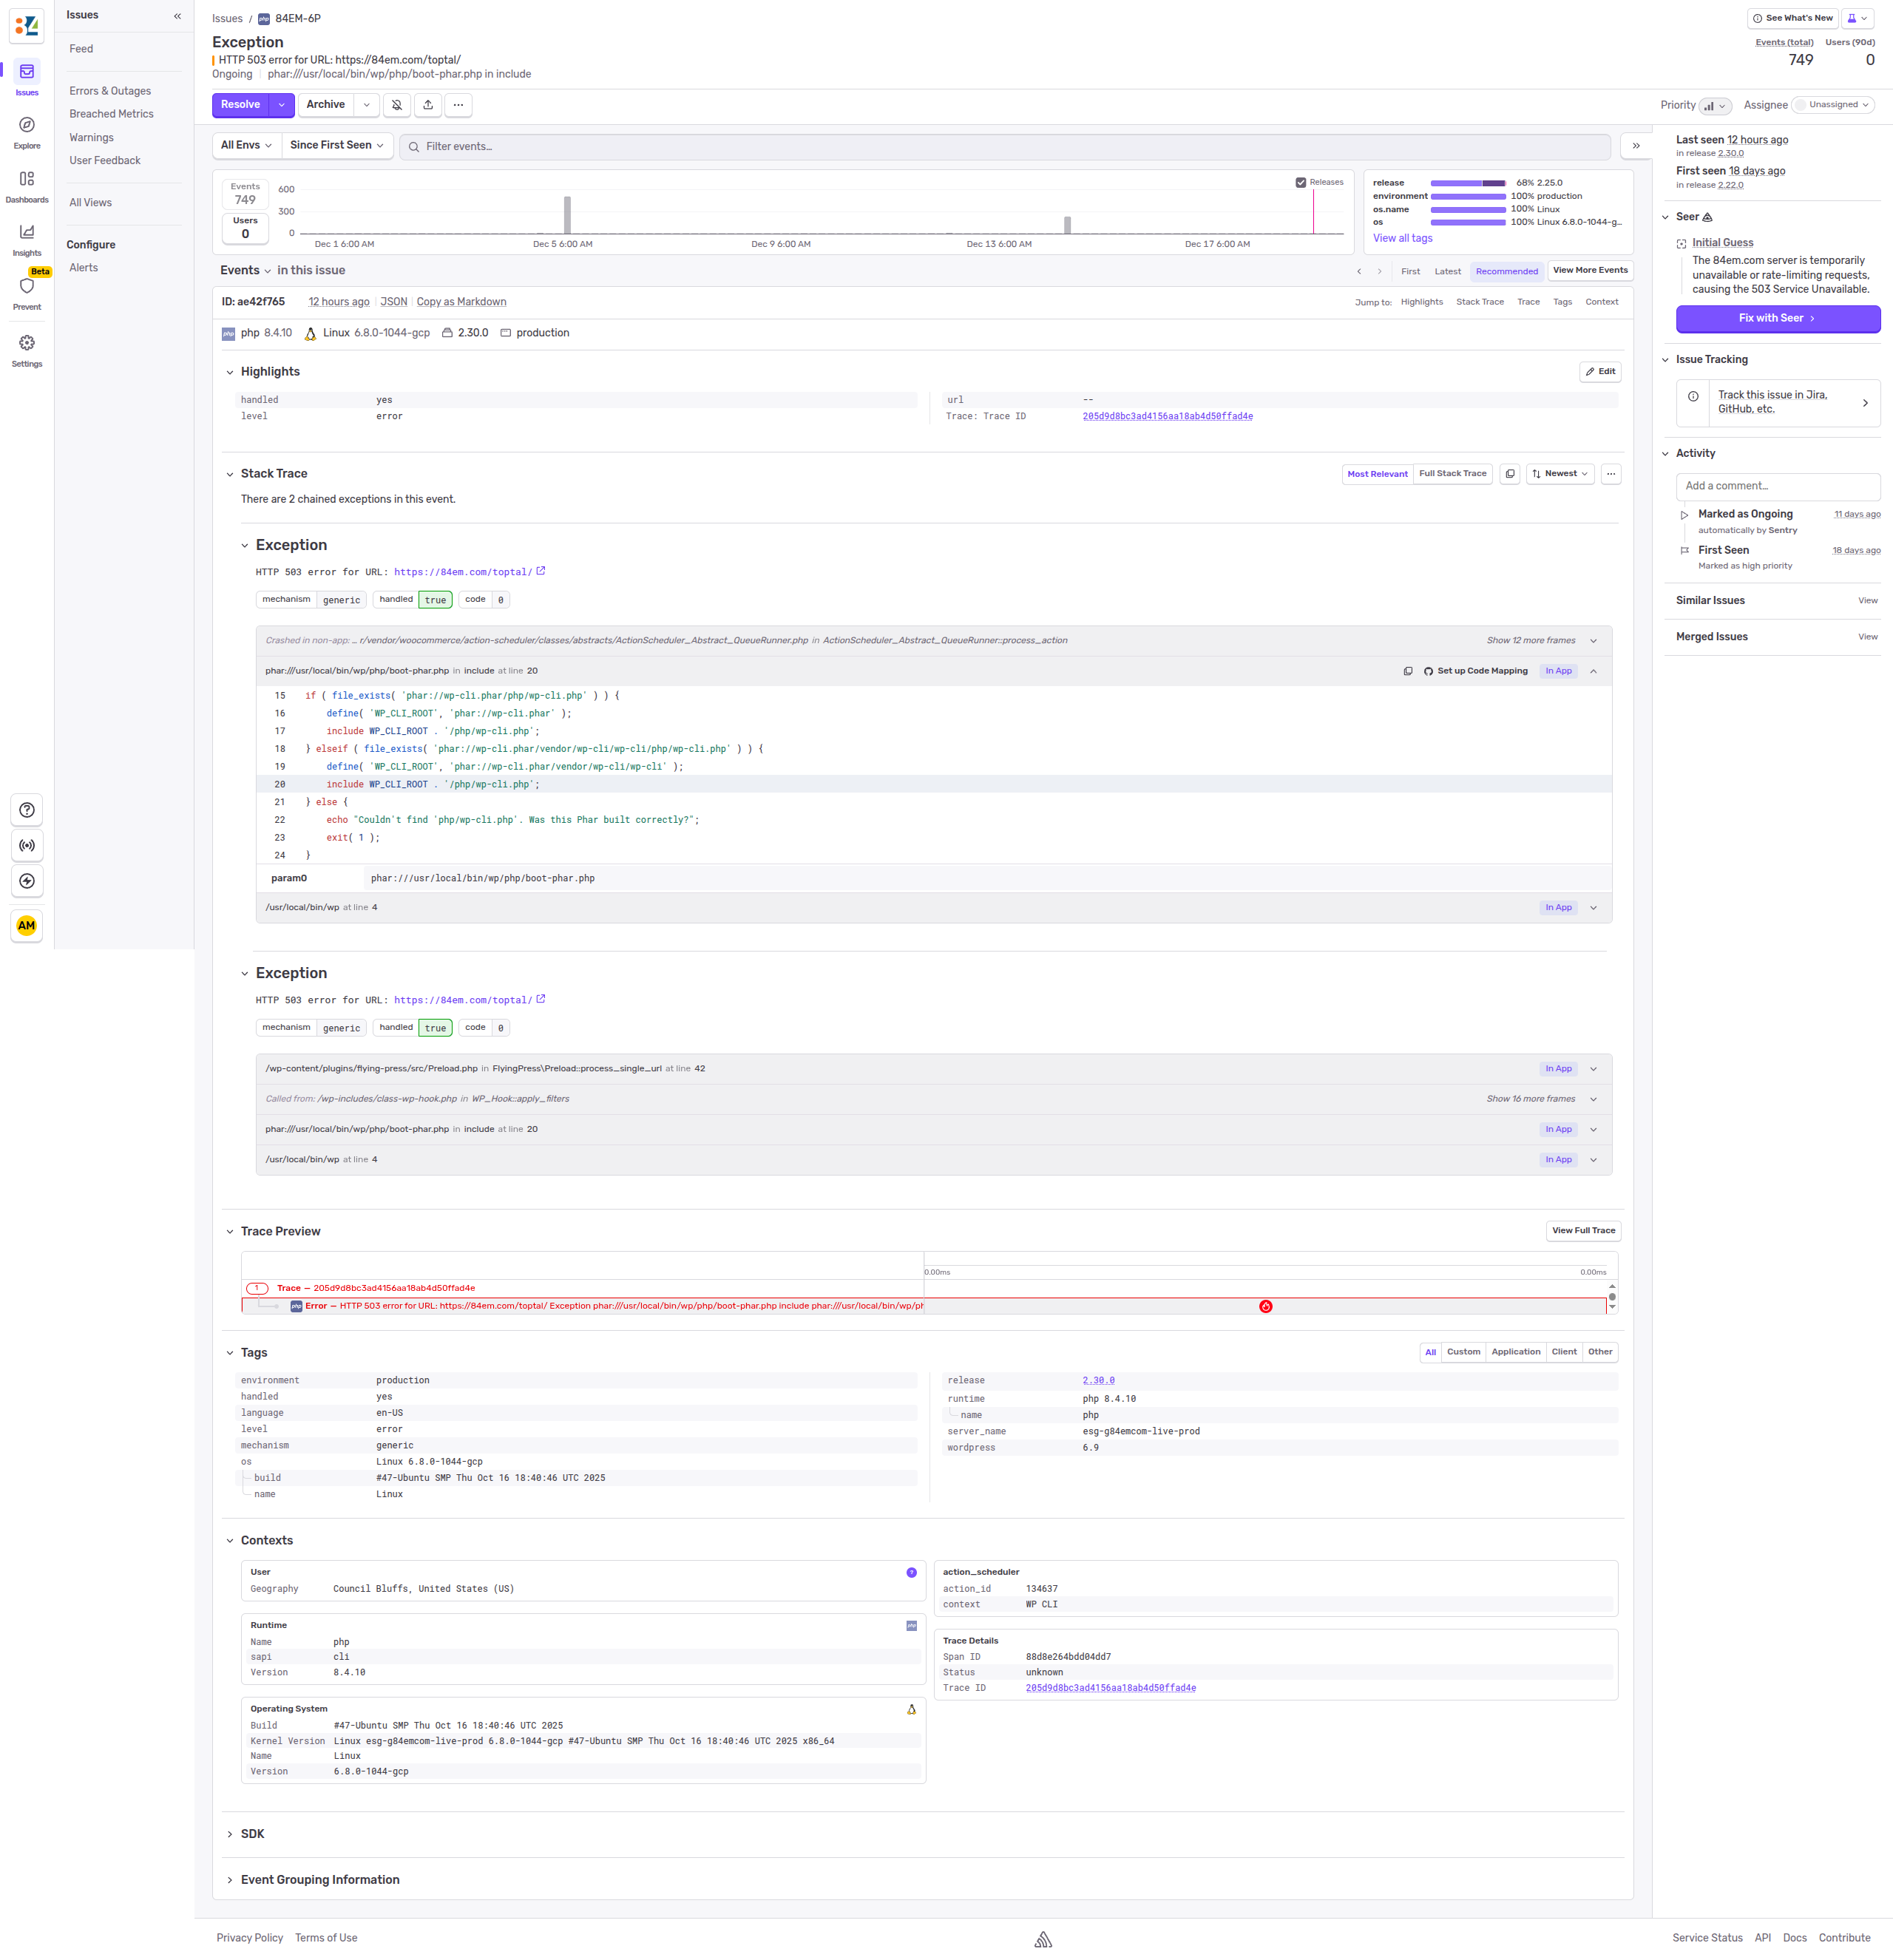The width and height of the screenshot is (1893, 1960).
Task: Click the Fix with Seer button
Action: coord(1778,318)
